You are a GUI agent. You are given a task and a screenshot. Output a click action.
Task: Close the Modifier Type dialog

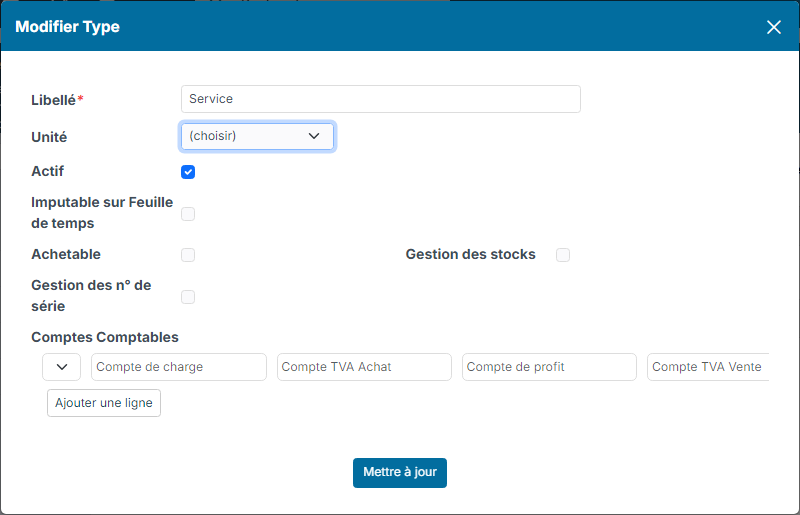pos(773,27)
